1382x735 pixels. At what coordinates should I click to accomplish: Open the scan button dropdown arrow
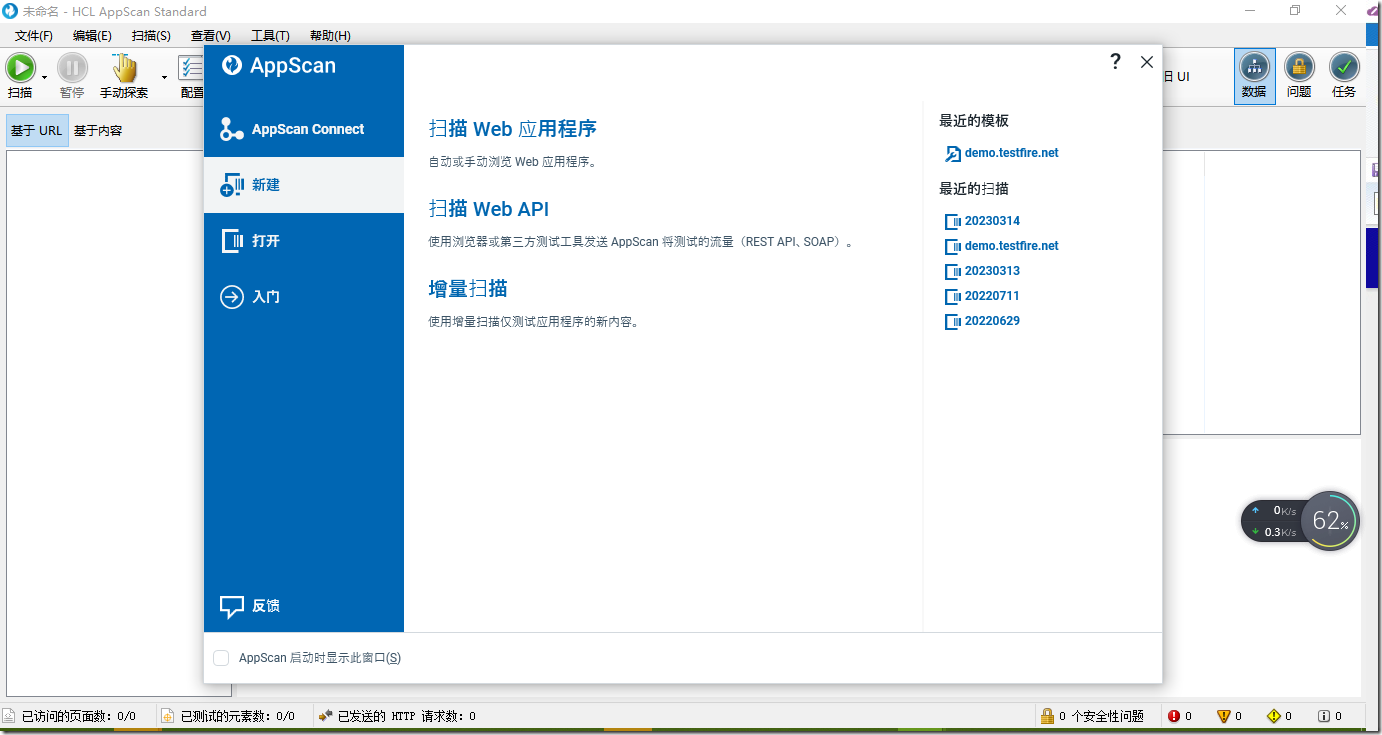point(44,78)
